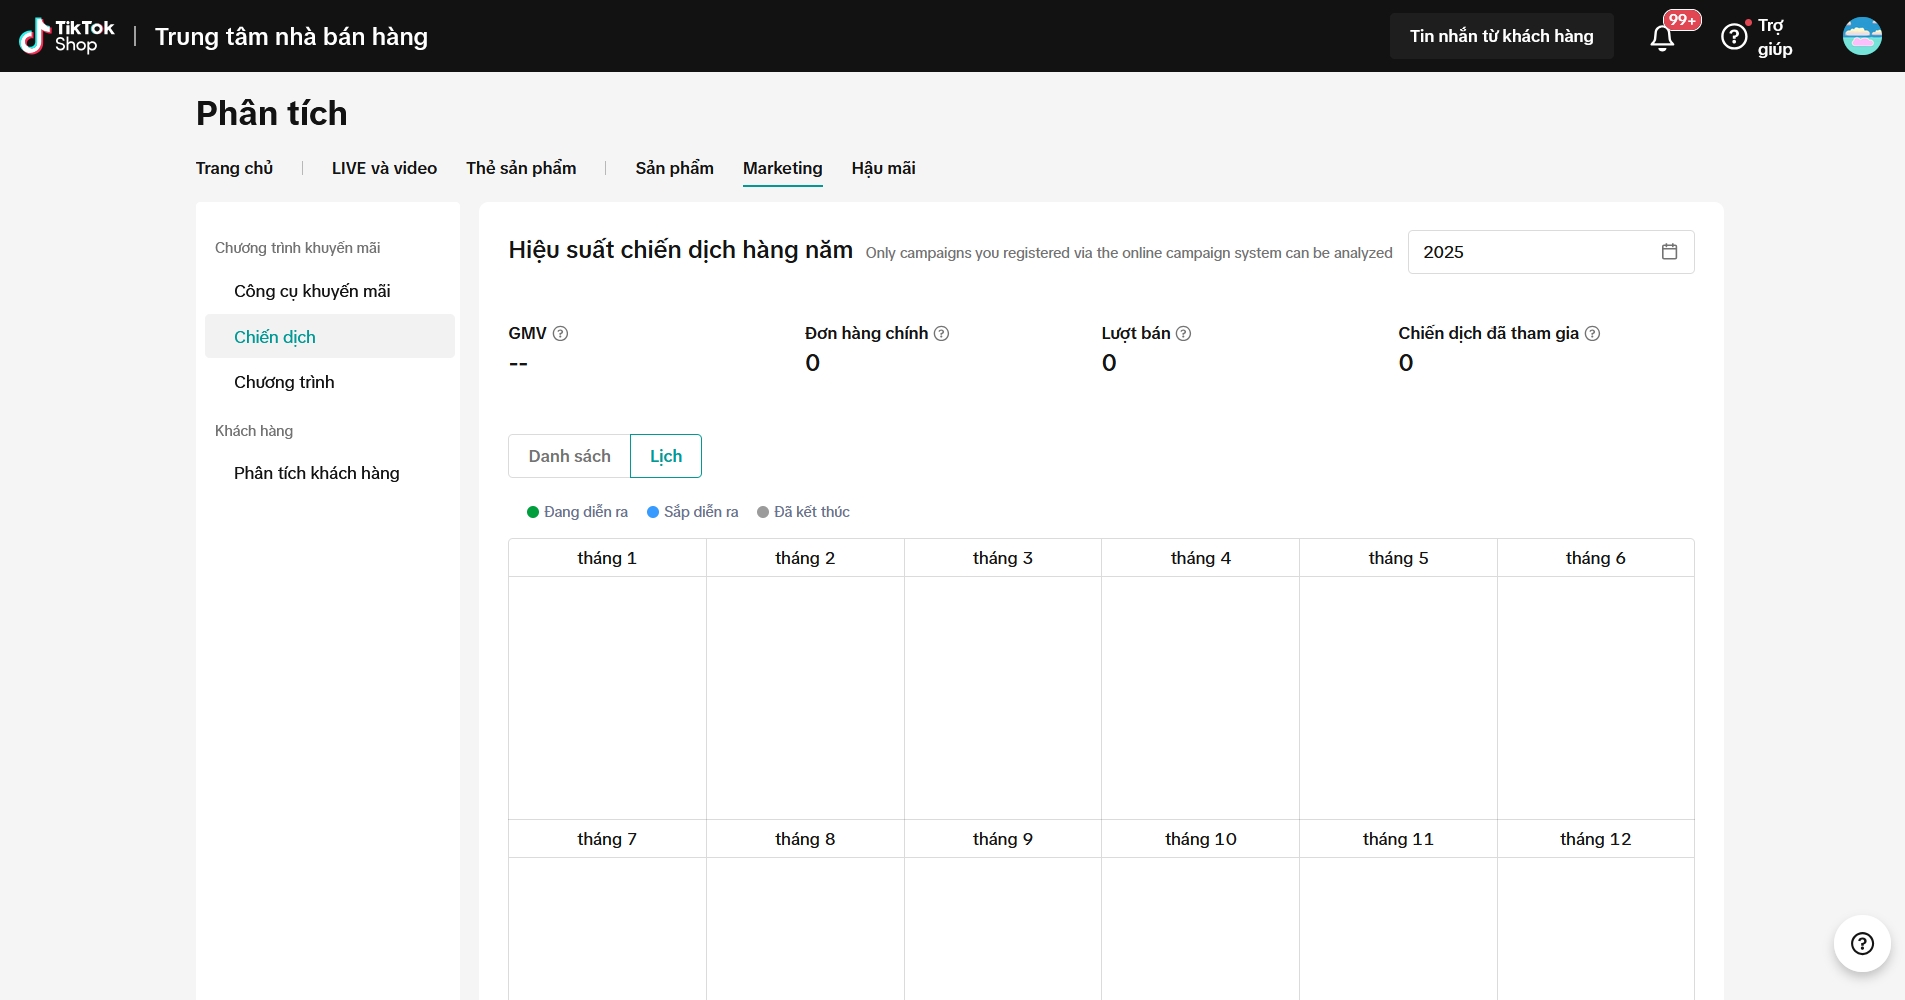This screenshot has width=1905, height=1000.
Task: Open Phân tích khách hàng in sidebar
Action: pos(316,473)
